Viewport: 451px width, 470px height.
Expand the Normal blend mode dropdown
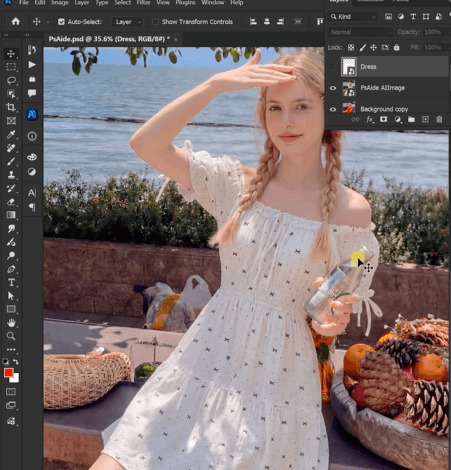point(360,32)
